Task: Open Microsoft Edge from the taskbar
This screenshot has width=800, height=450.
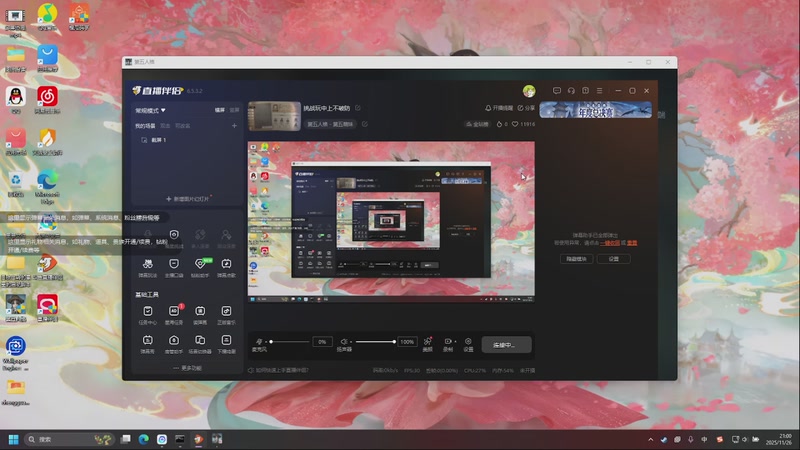Action: point(144,439)
